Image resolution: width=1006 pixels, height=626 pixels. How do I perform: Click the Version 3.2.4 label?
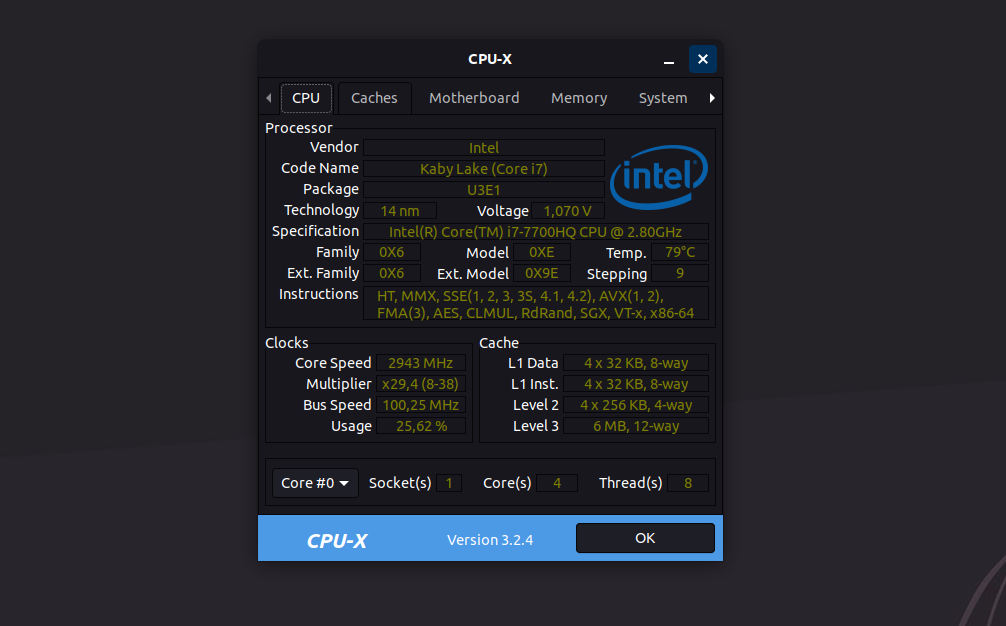pyautogui.click(x=490, y=538)
